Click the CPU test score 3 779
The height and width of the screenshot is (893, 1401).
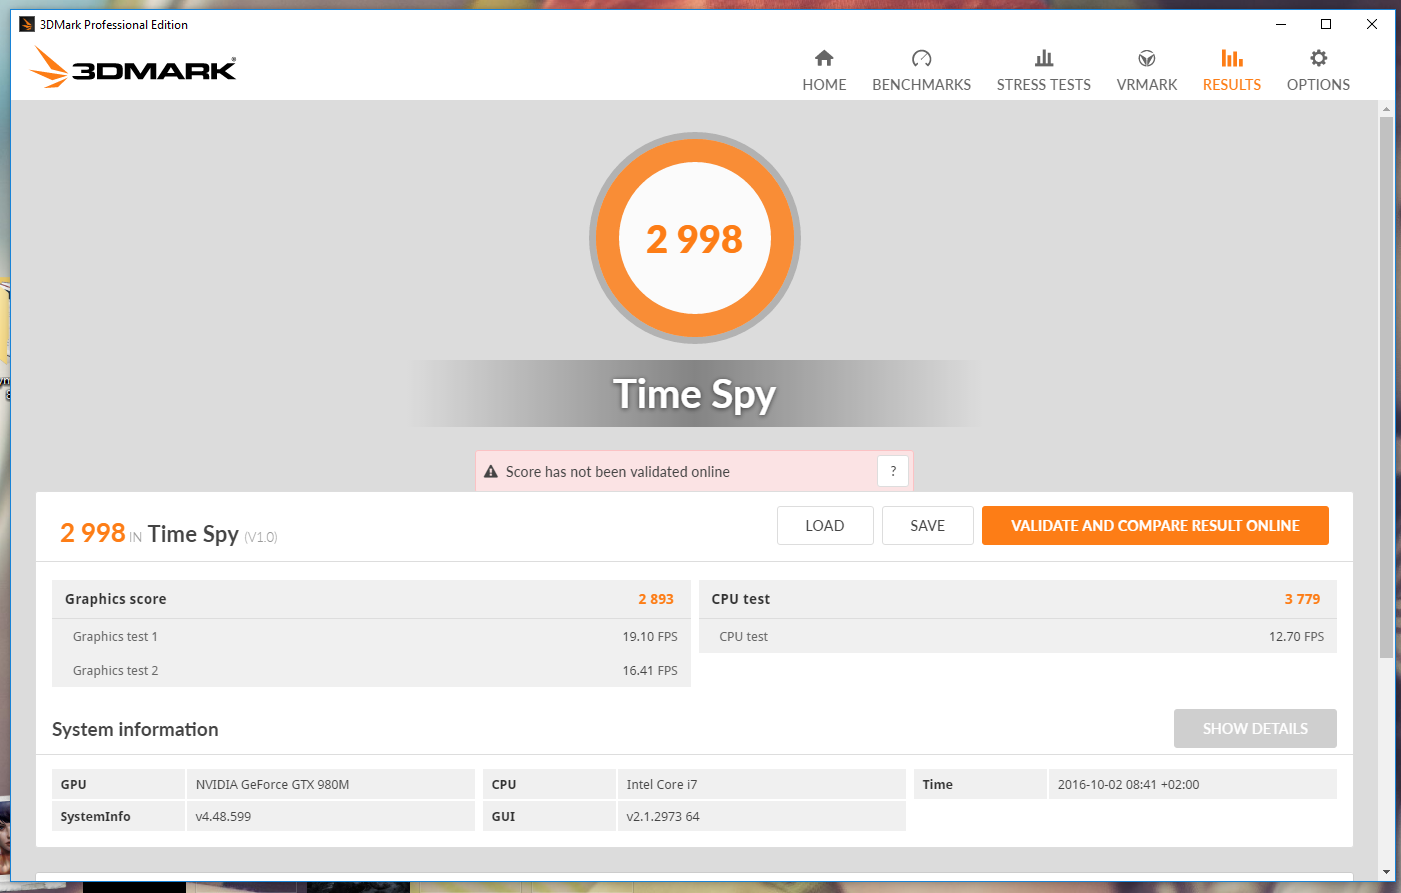[x=1302, y=599]
